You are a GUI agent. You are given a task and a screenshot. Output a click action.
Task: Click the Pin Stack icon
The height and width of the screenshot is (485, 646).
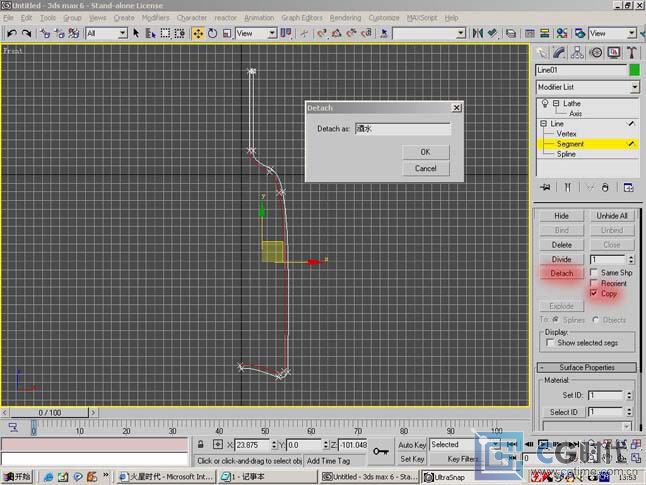click(545, 187)
